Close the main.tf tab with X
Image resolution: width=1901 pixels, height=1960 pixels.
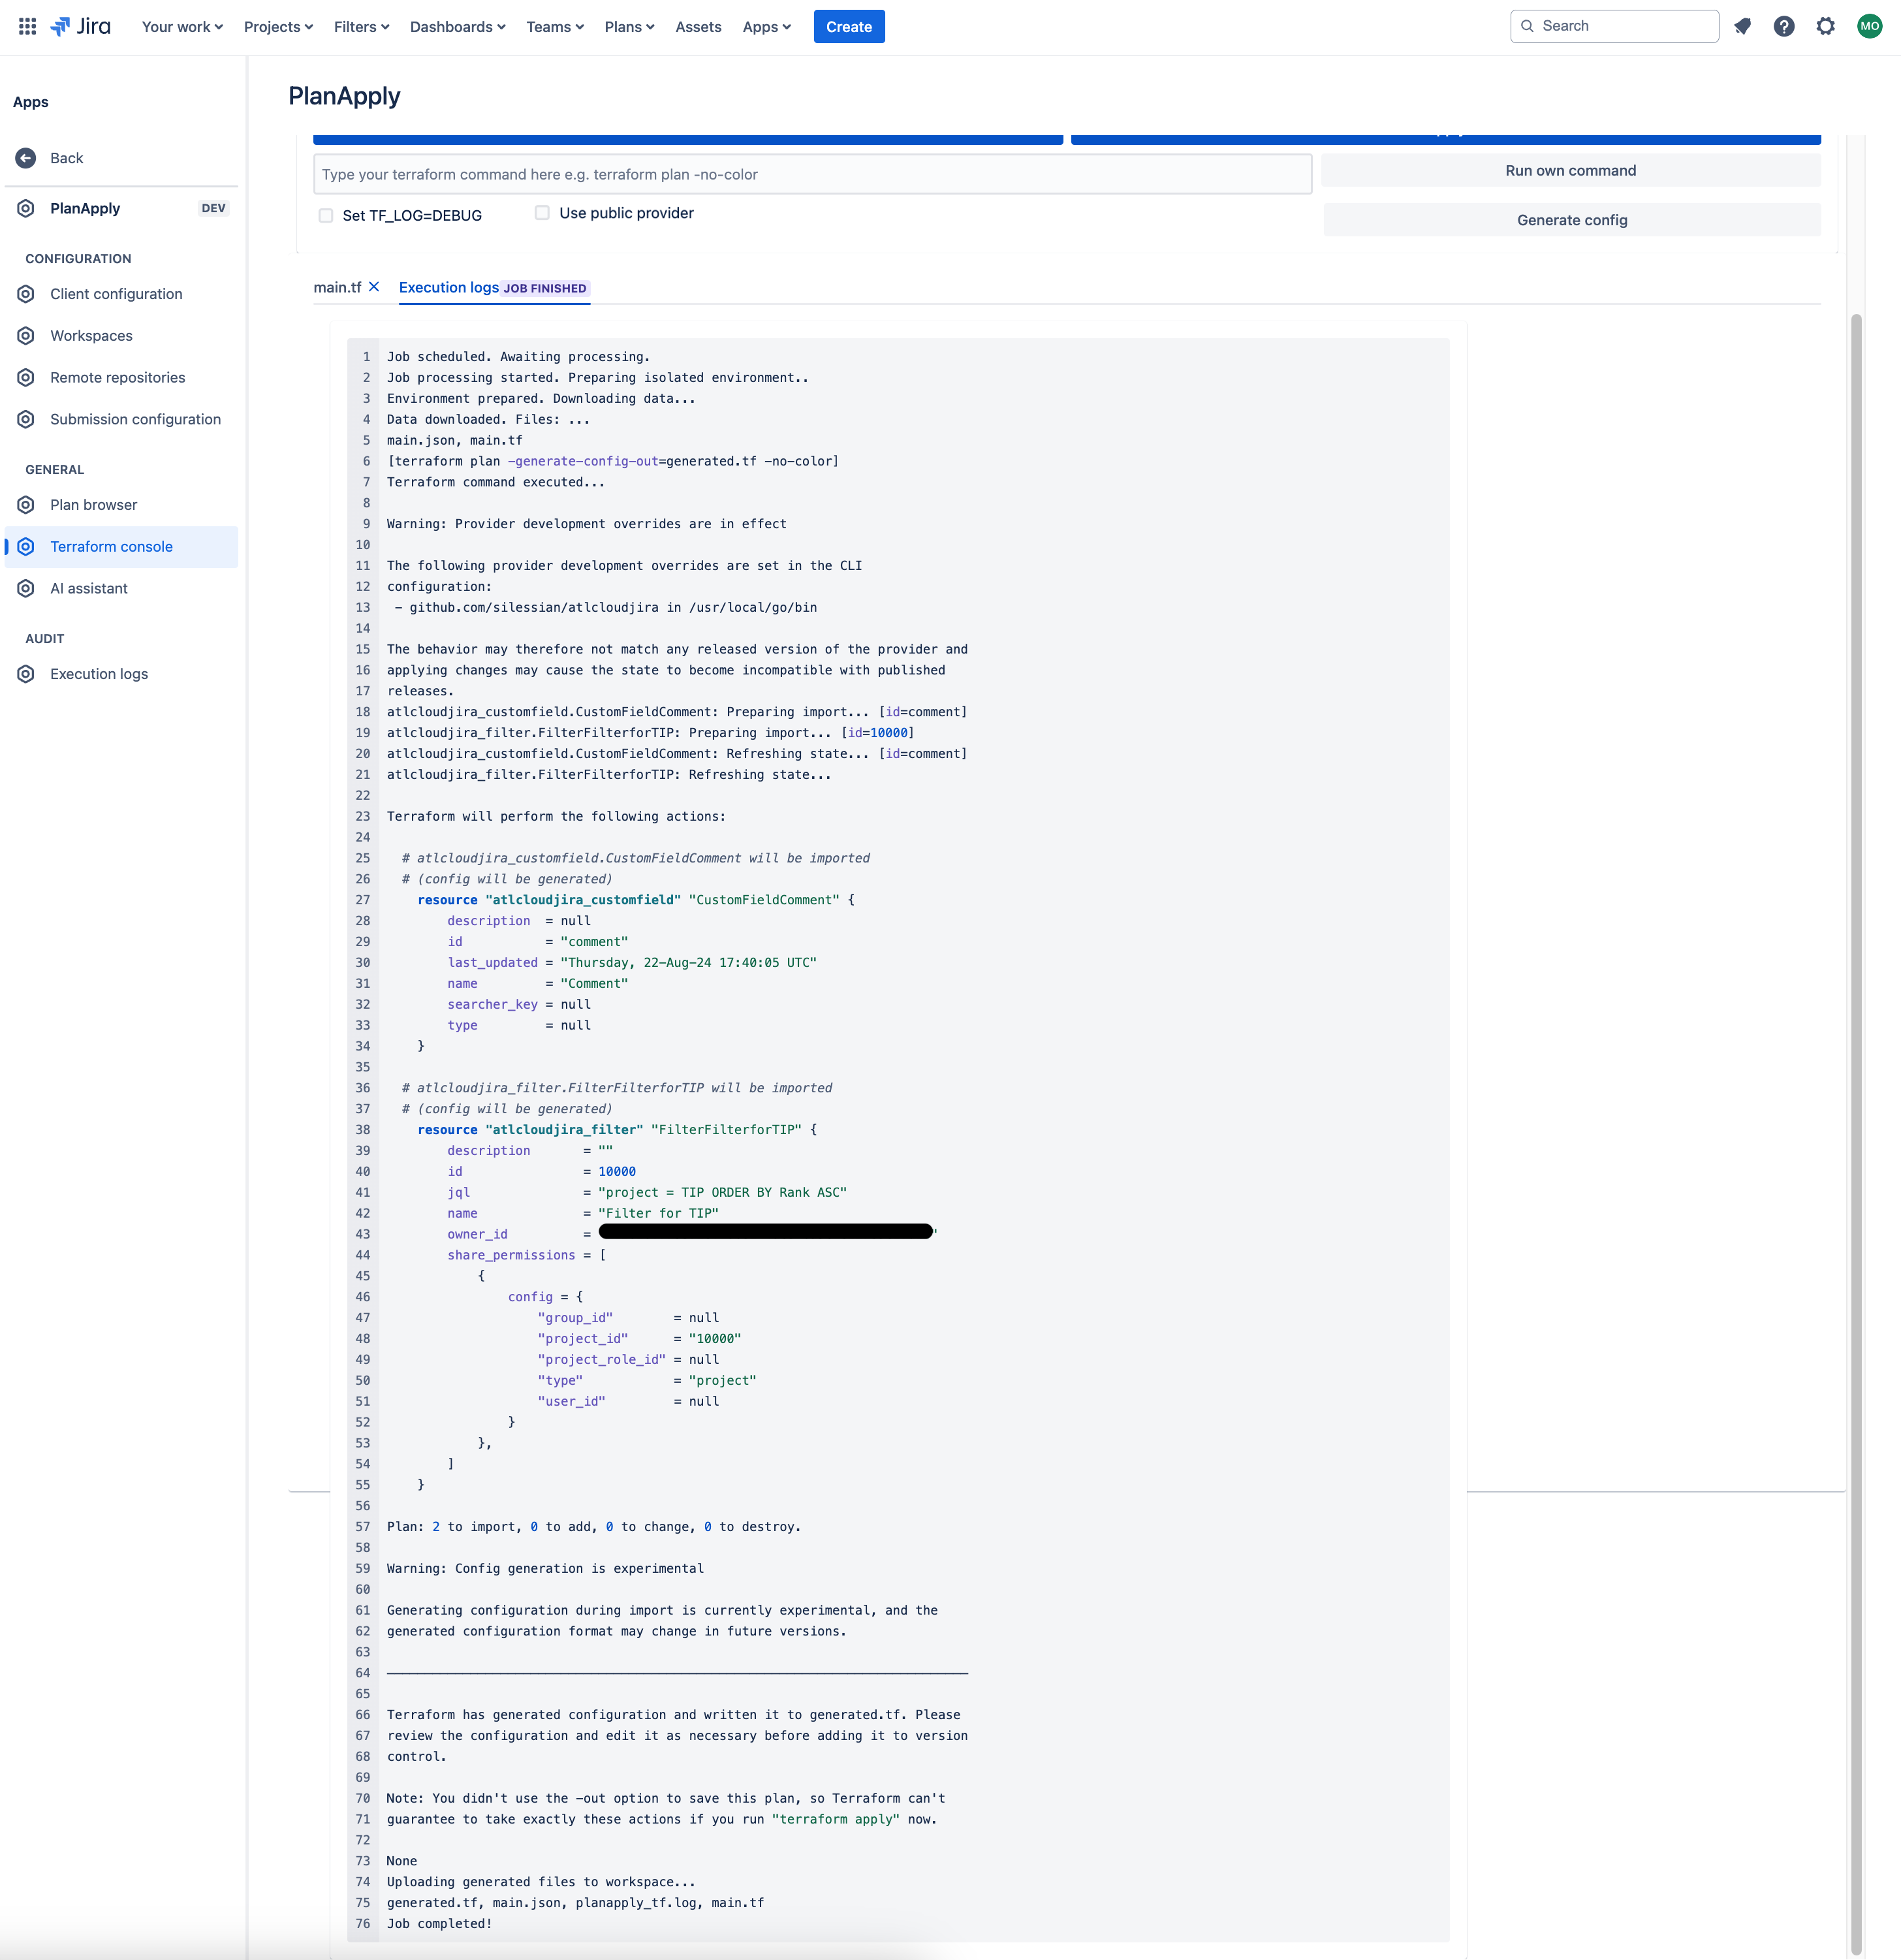click(374, 287)
